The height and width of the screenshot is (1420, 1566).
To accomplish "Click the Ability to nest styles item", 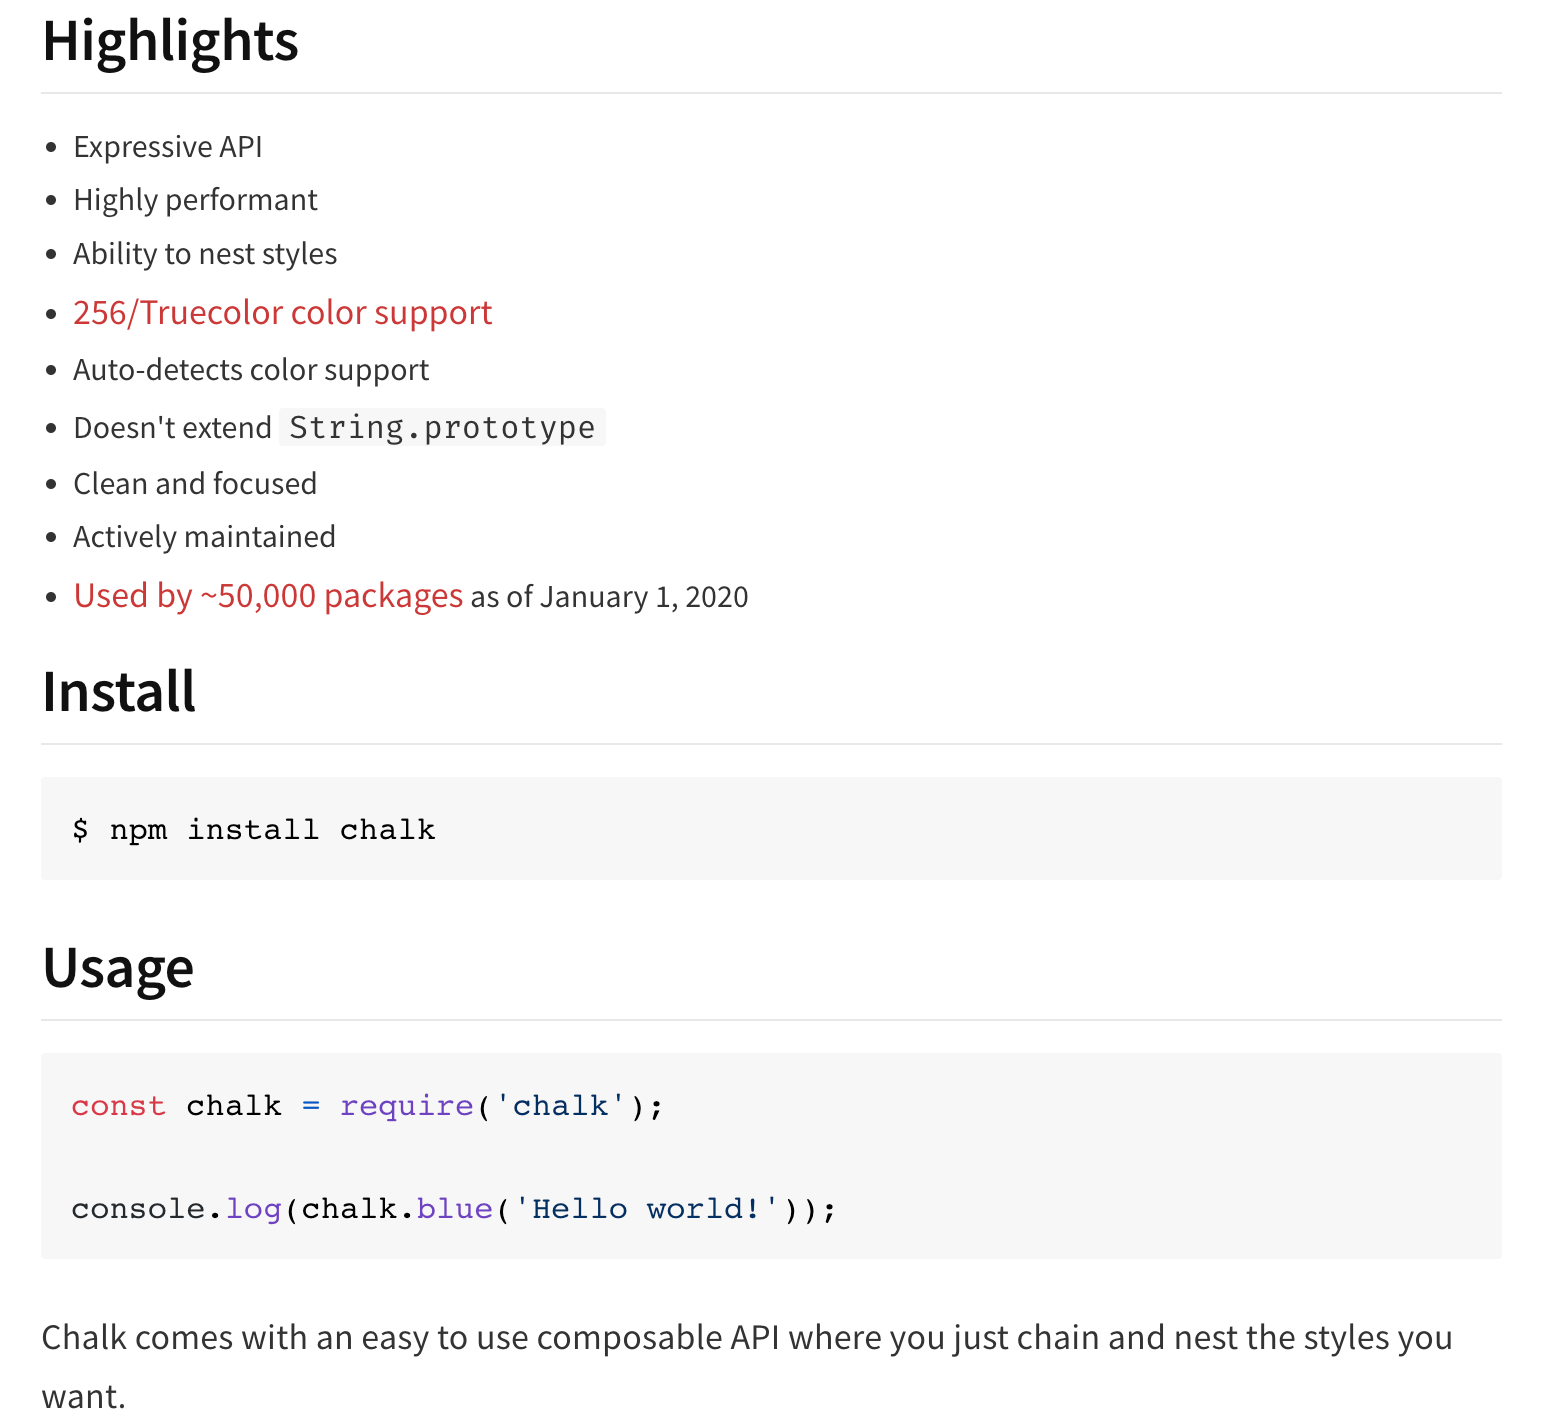I will click(205, 254).
